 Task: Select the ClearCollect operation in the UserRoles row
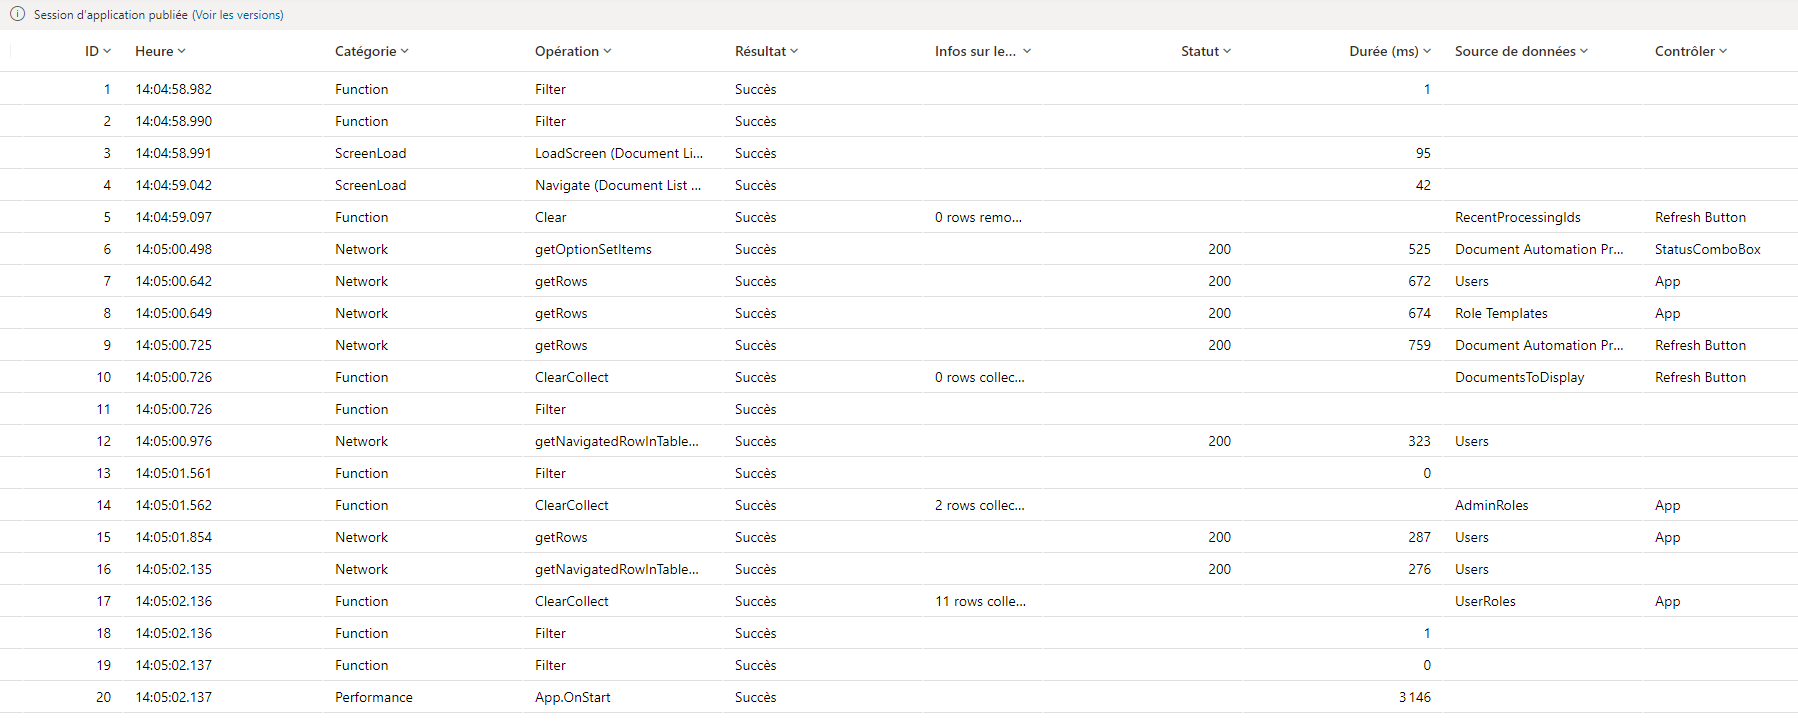click(572, 601)
